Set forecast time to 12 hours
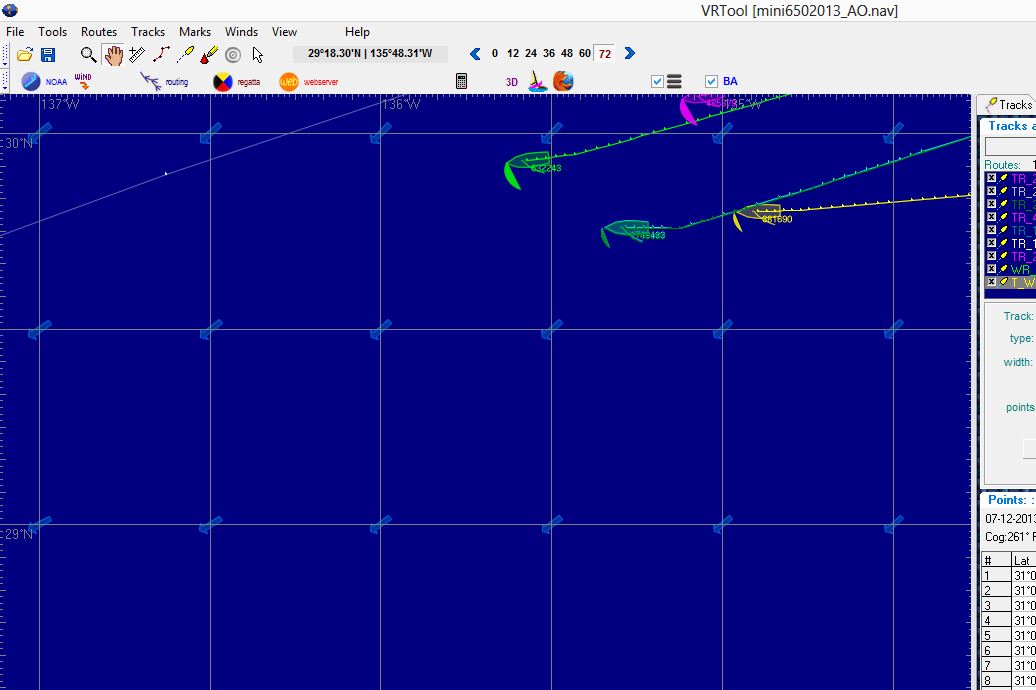The width and height of the screenshot is (1036, 690). 513,54
